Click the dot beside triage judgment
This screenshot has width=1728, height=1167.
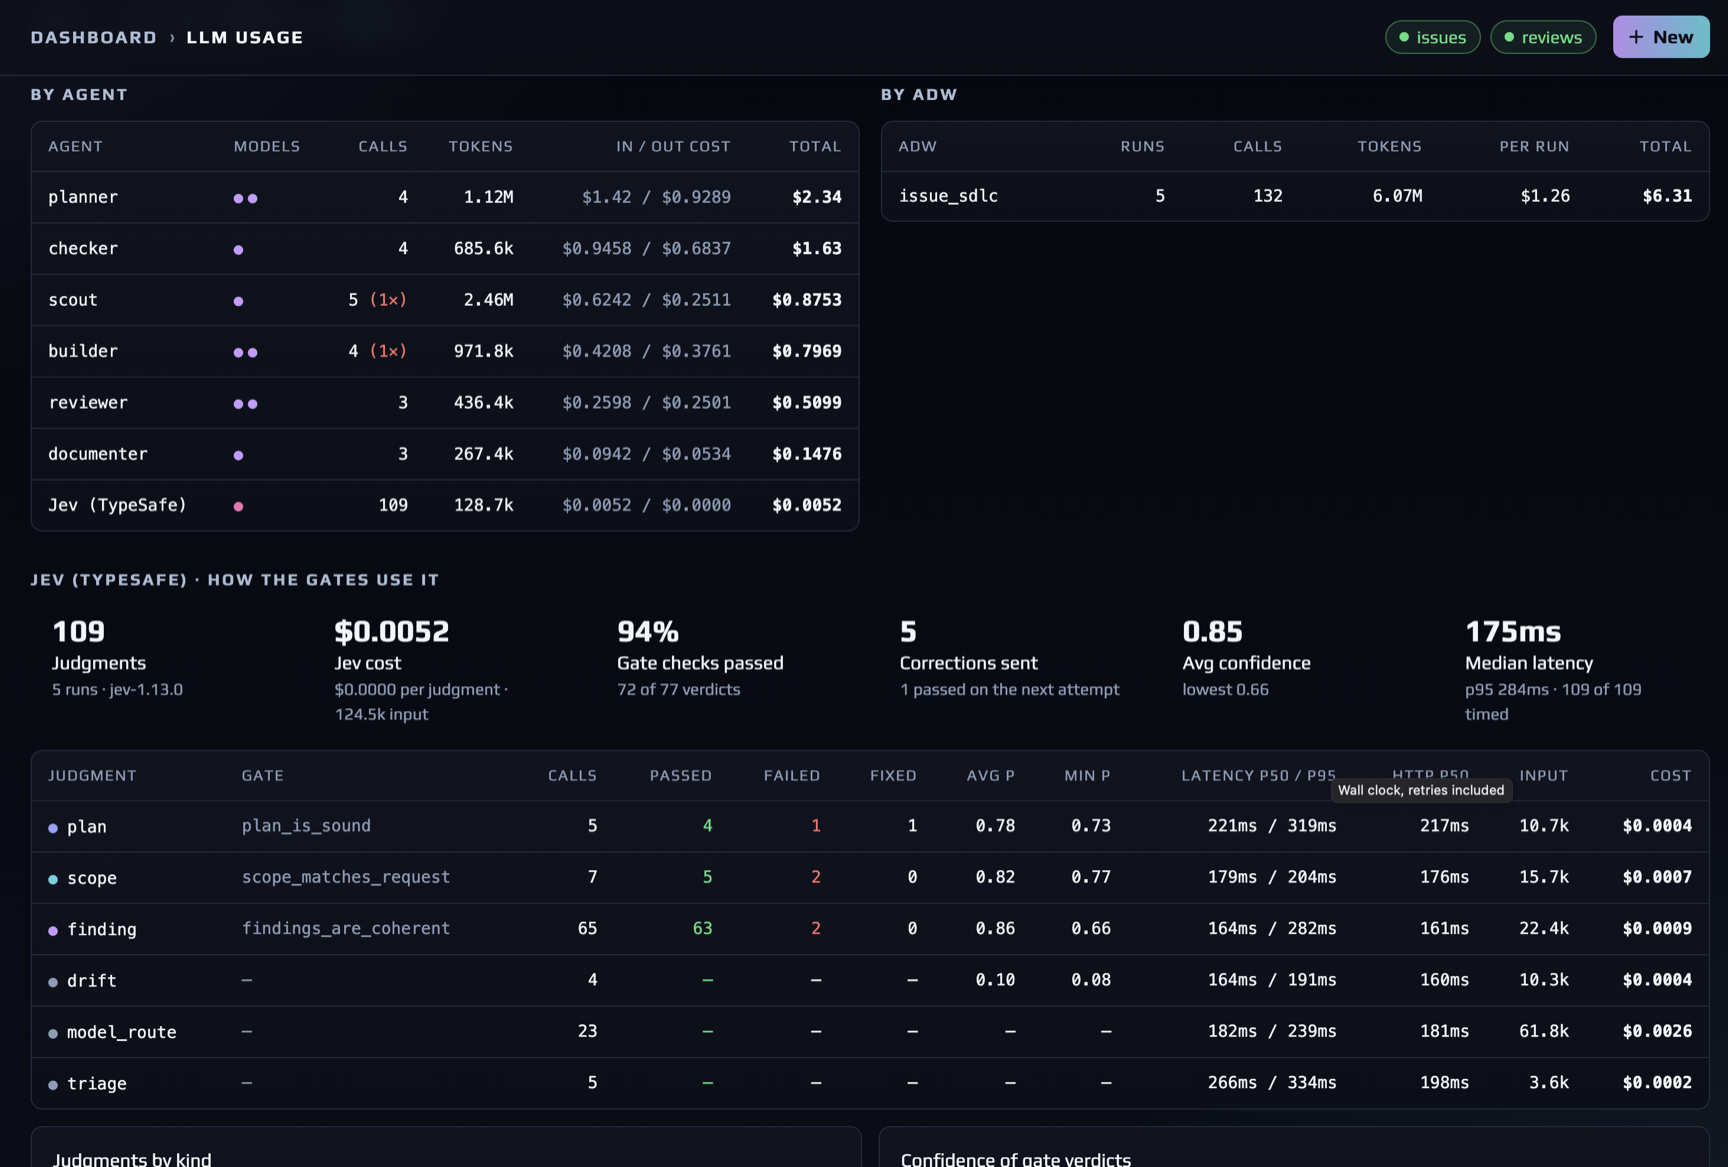point(53,1085)
